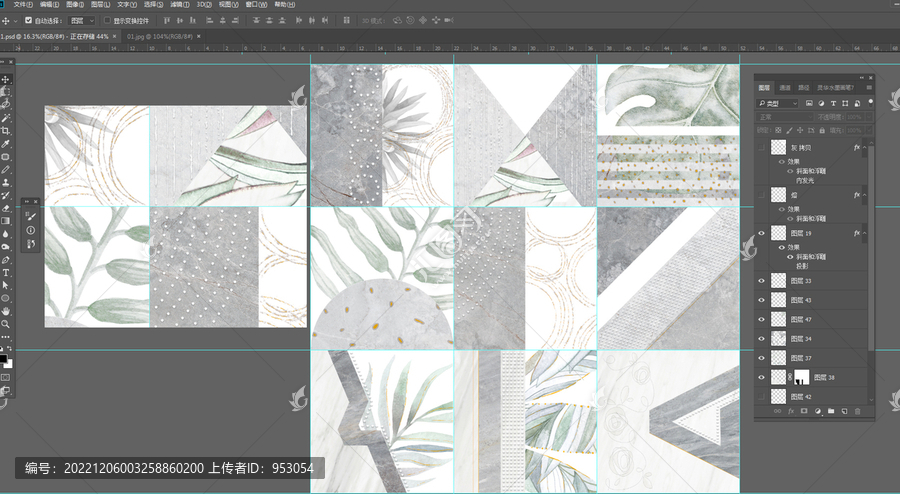Click the delete layer trash icon
Image resolution: width=900 pixels, height=494 pixels.
click(858, 411)
